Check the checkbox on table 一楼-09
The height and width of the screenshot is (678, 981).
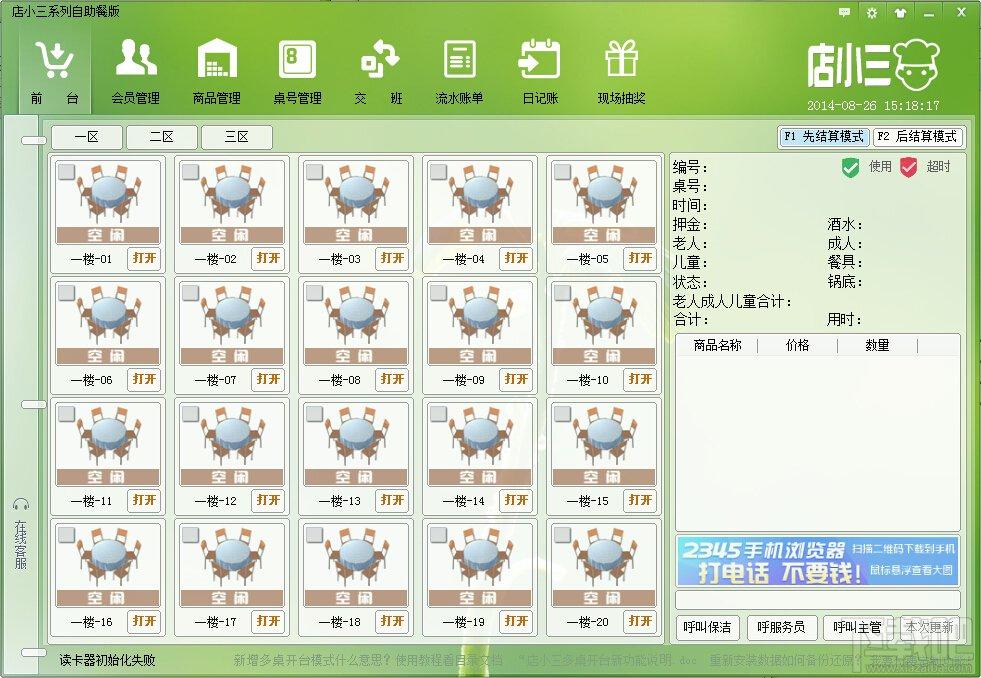click(439, 293)
